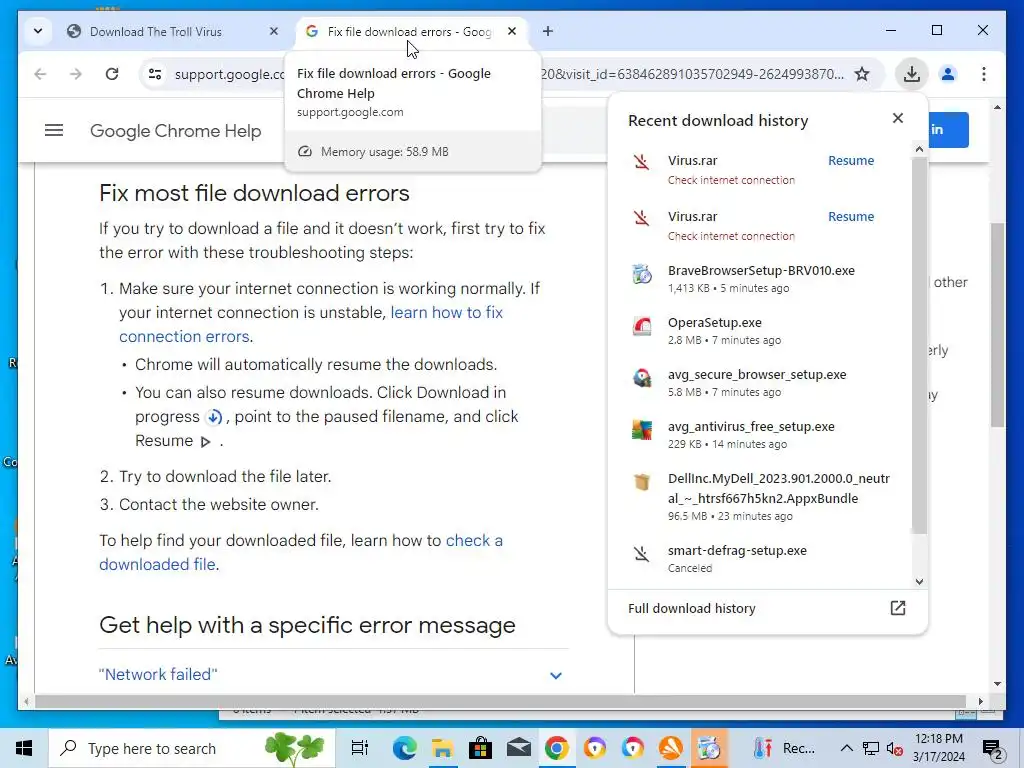The height and width of the screenshot is (768, 1024).
Task: Go forward to the next page
Action: coord(76,74)
